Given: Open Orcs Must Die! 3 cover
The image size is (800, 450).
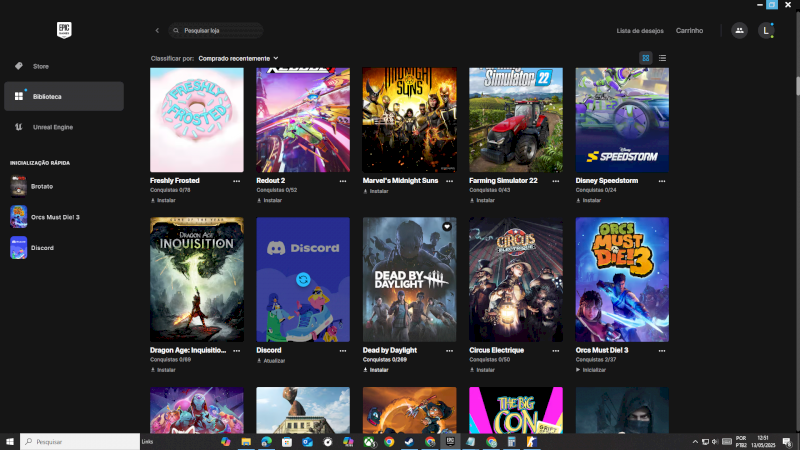Looking at the screenshot, I should [622, 280].
